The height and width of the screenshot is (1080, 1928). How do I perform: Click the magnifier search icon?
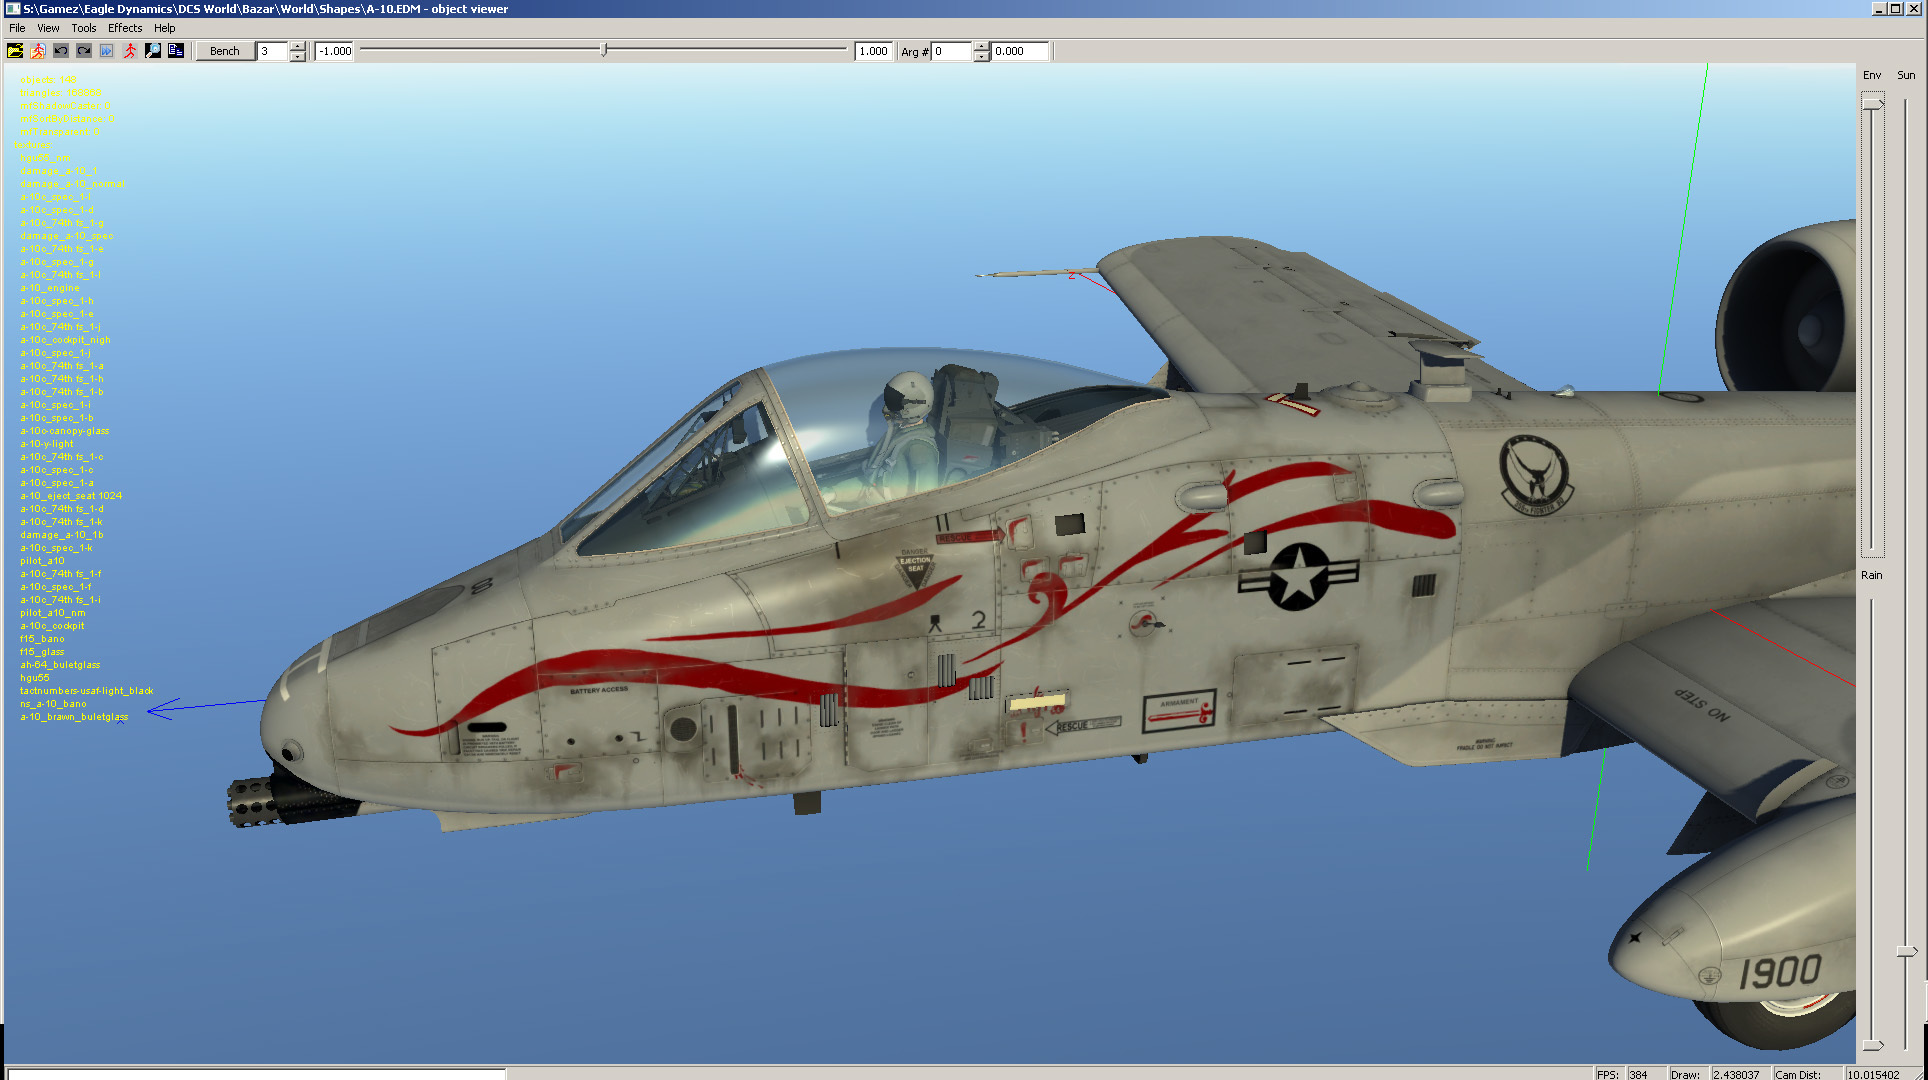click(x=153, y=51)
